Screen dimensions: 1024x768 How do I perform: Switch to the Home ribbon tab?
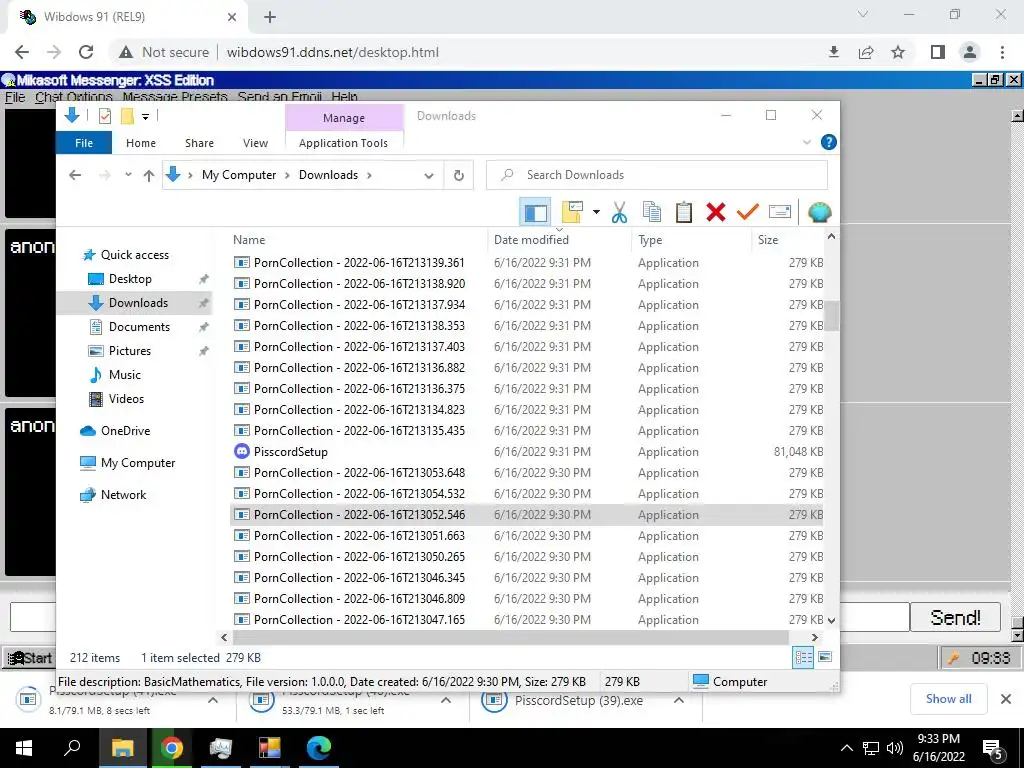pyautogui.click(x=140, y=143)
